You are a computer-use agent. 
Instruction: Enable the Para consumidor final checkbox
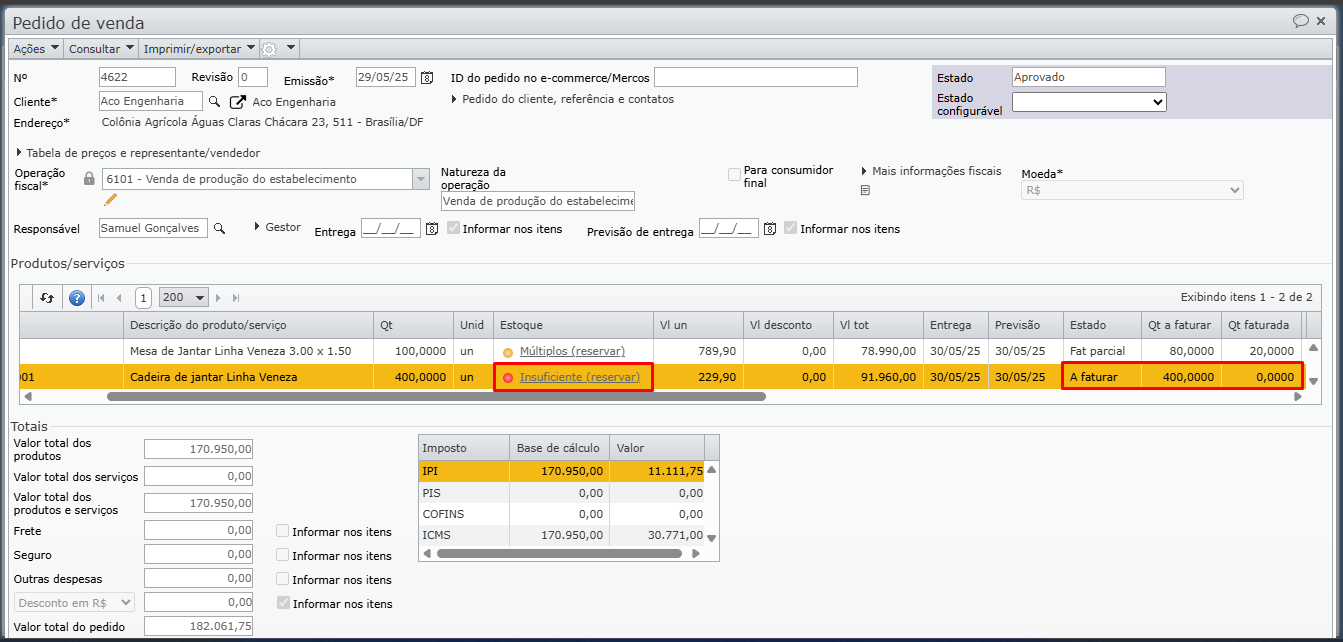[735, 175]
